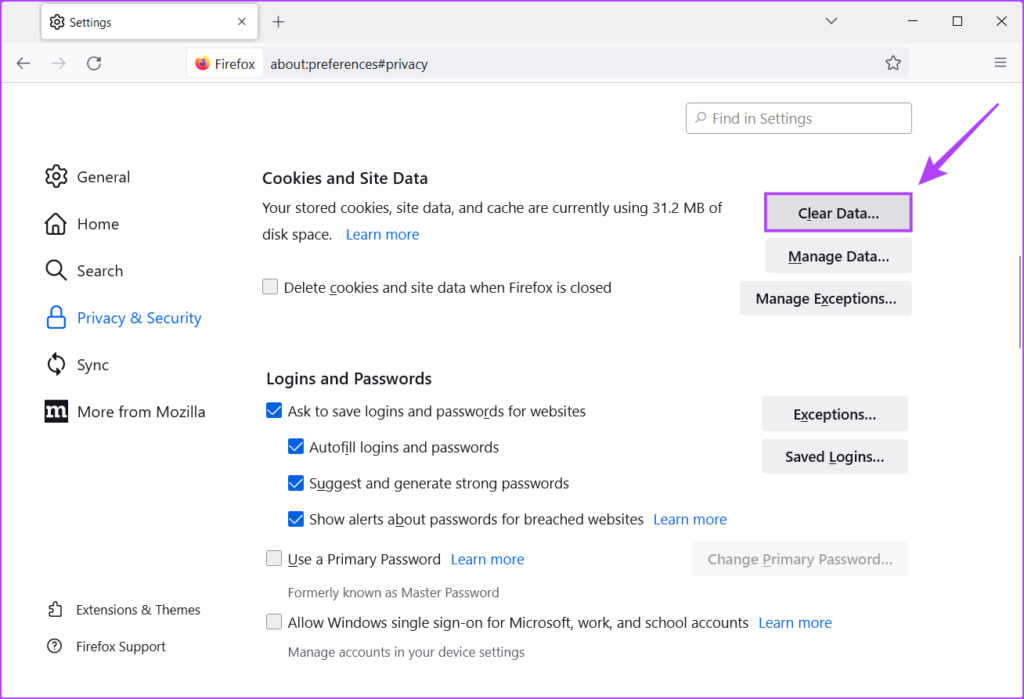Open the Firefox application menu
The image size is (1024, 699).
[x=1000, y=62]
